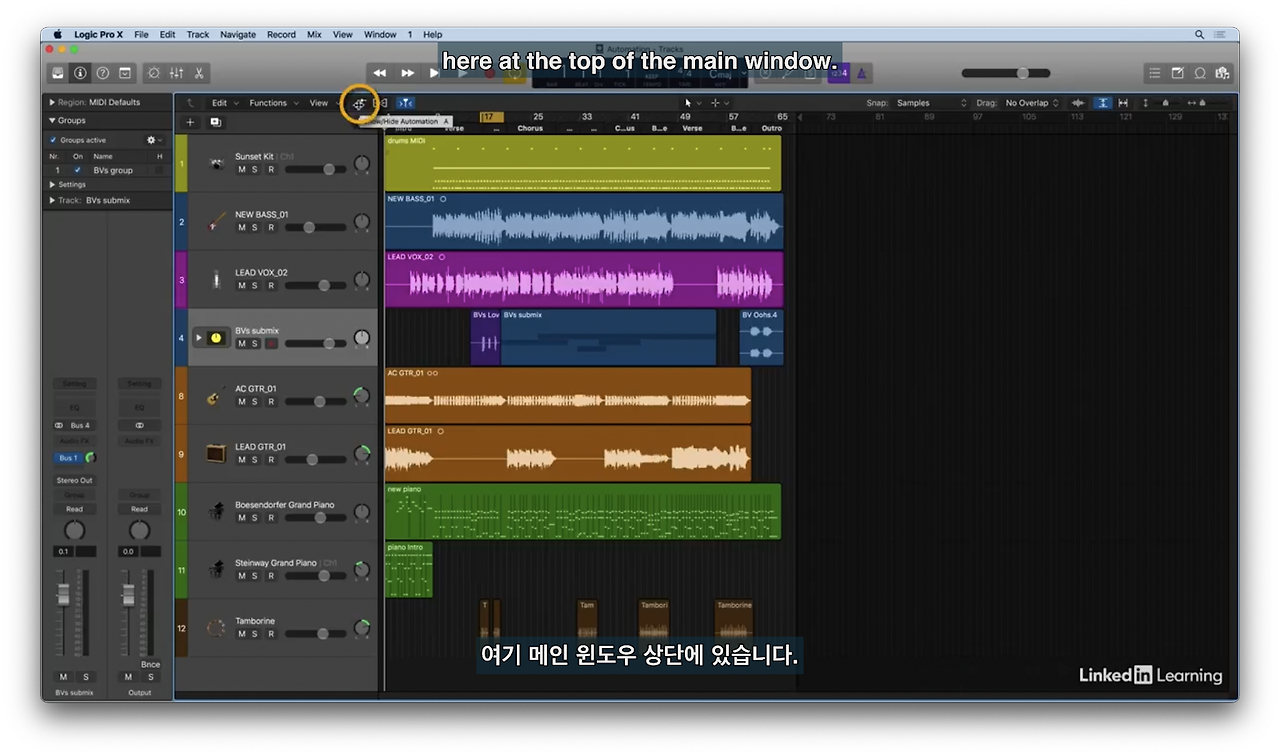
Task: Click the Bnce bounce button
Action: [150, 664]
